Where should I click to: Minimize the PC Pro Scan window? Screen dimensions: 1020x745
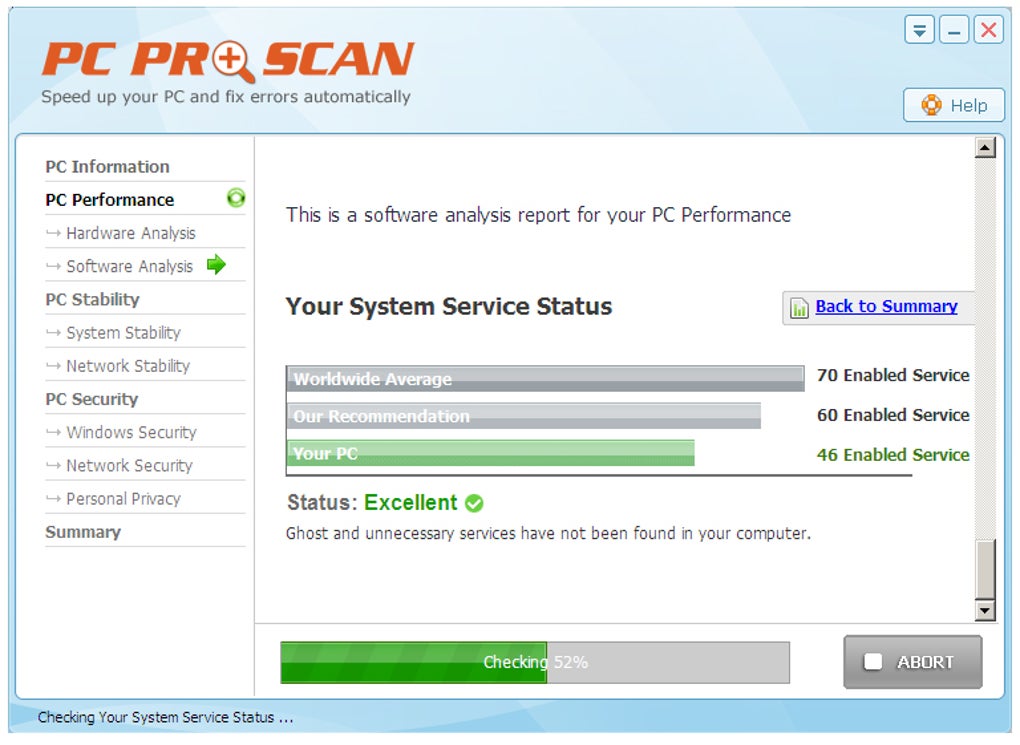point(954,30)
